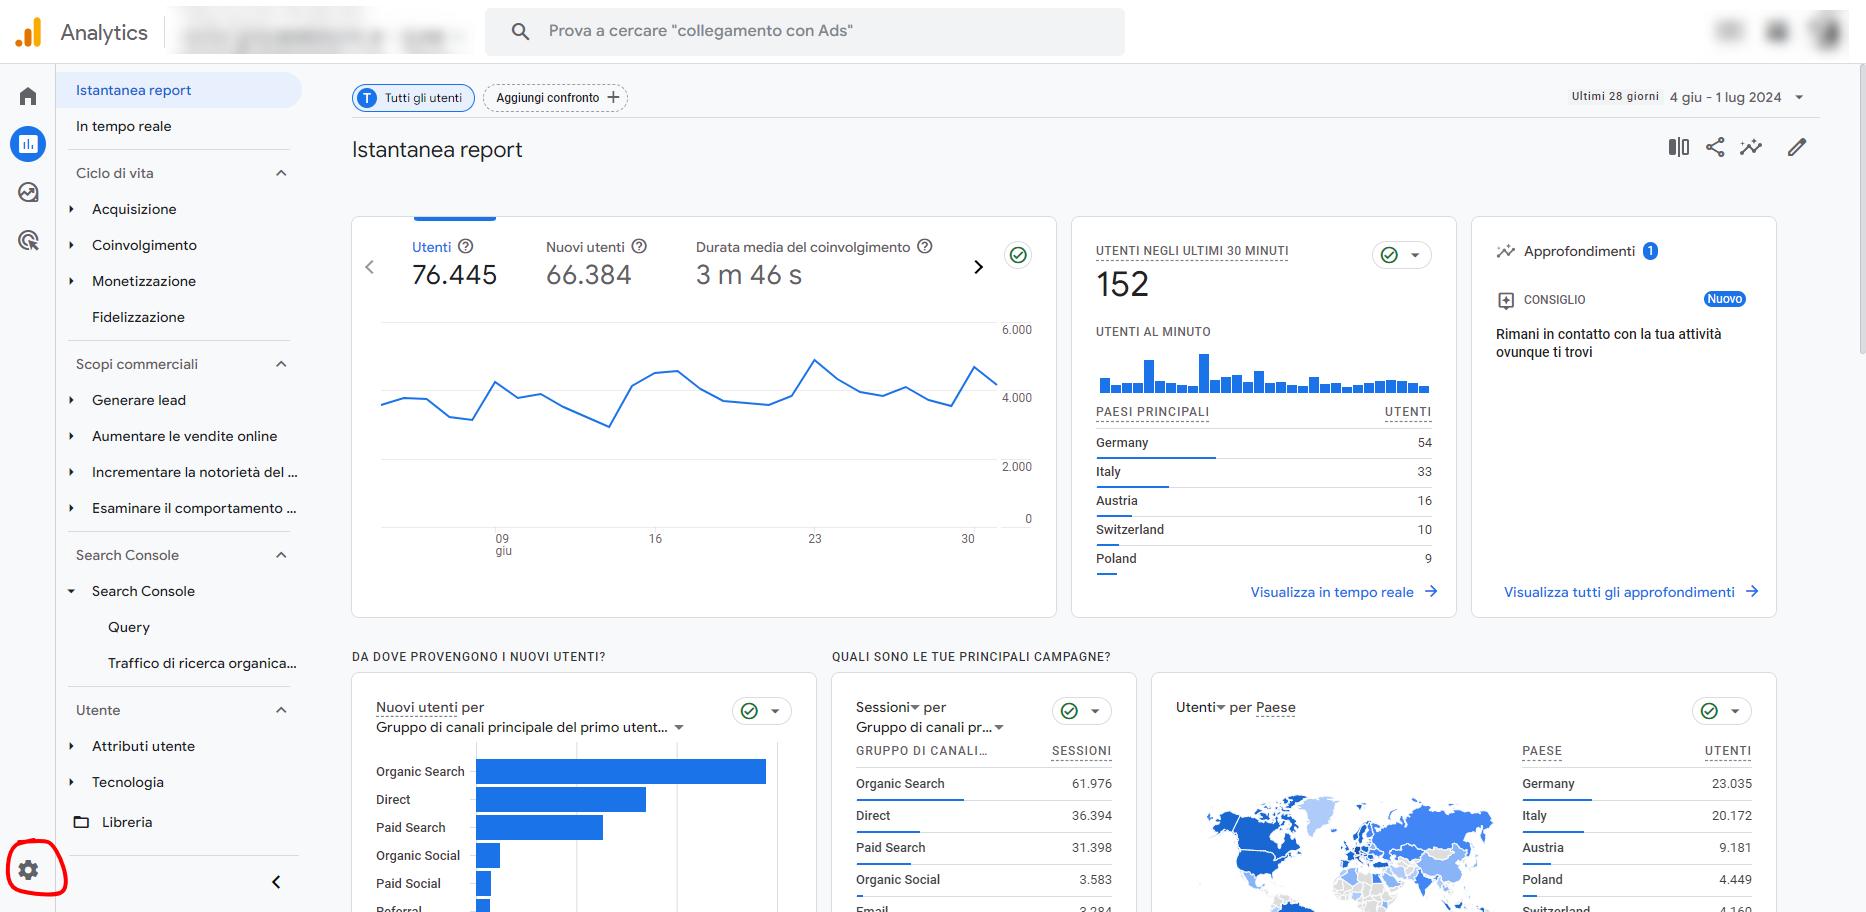The image size is (1866, 912).
Task: Click the compare columns icon in toolbar
Action: [1678, 148]
